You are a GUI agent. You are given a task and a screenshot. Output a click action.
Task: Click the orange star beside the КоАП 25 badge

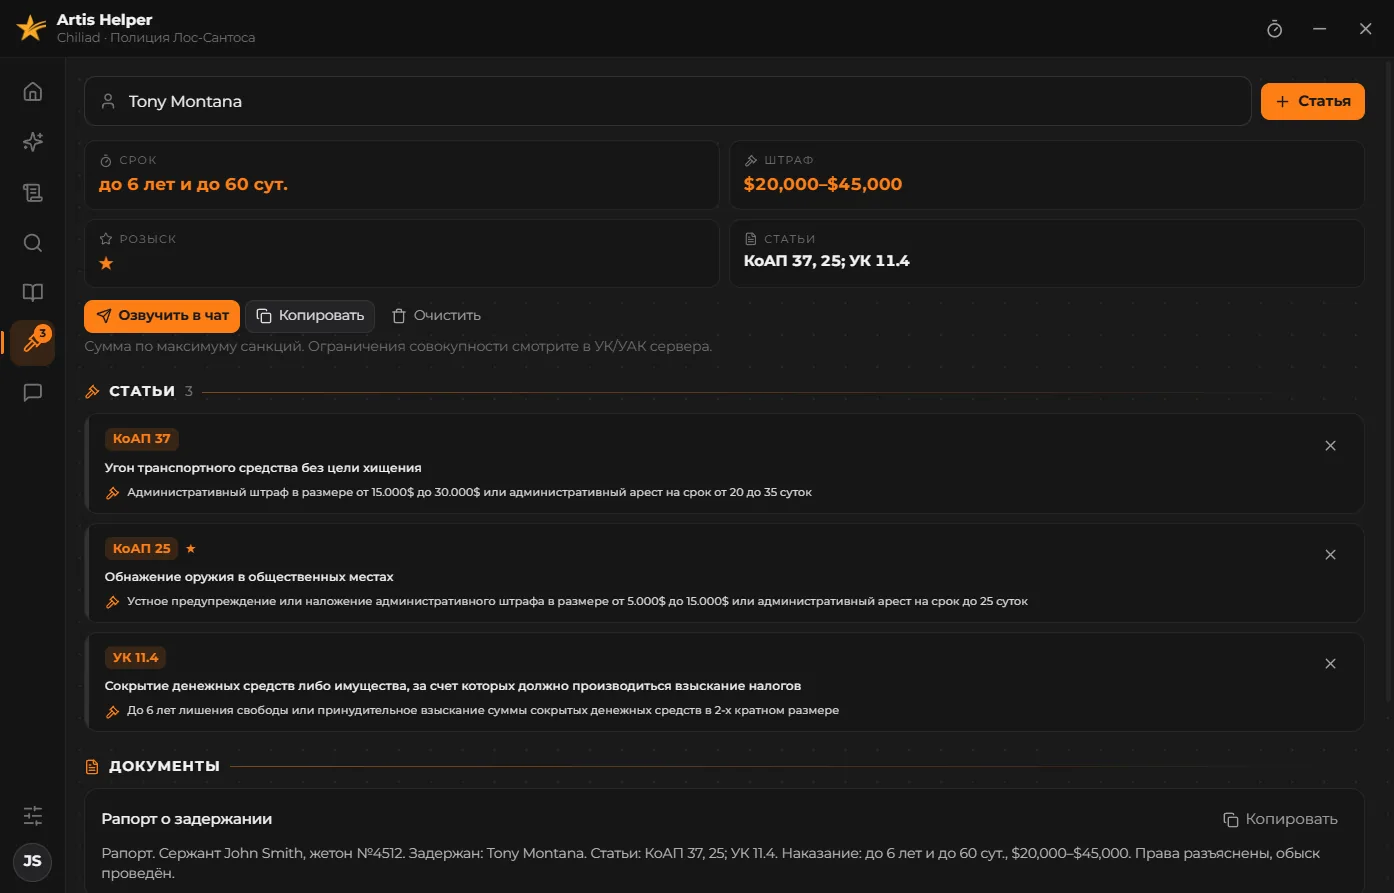click(x=191, y=549)
